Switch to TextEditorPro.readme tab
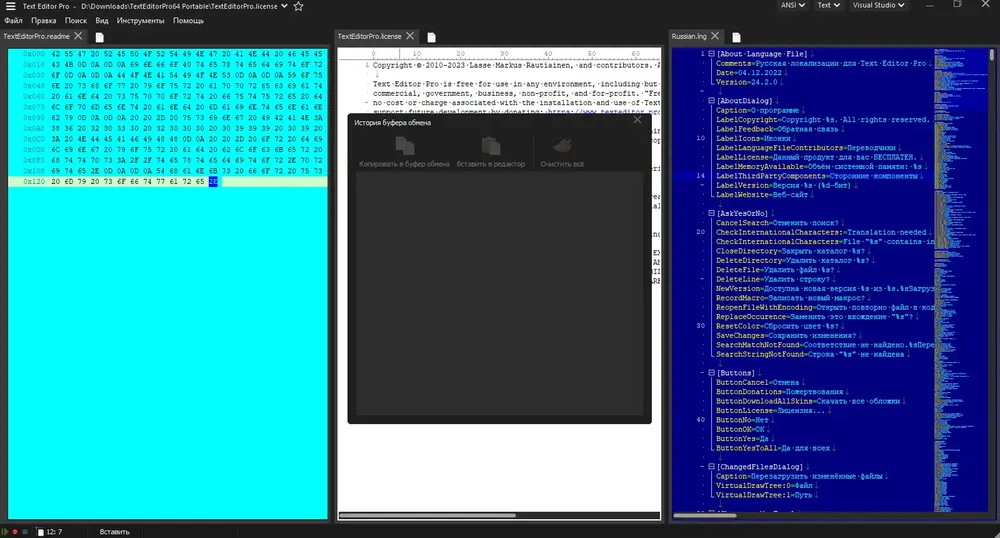The image size is (1000, 538). tap(36, 36)
